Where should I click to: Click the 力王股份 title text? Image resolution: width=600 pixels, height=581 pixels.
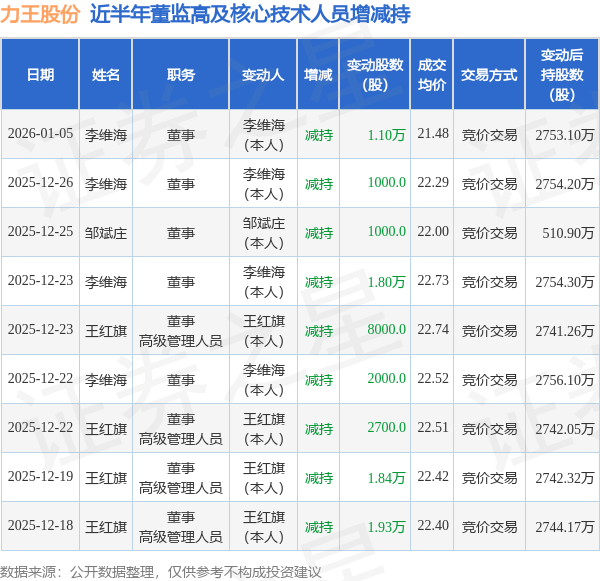point(40,15)
